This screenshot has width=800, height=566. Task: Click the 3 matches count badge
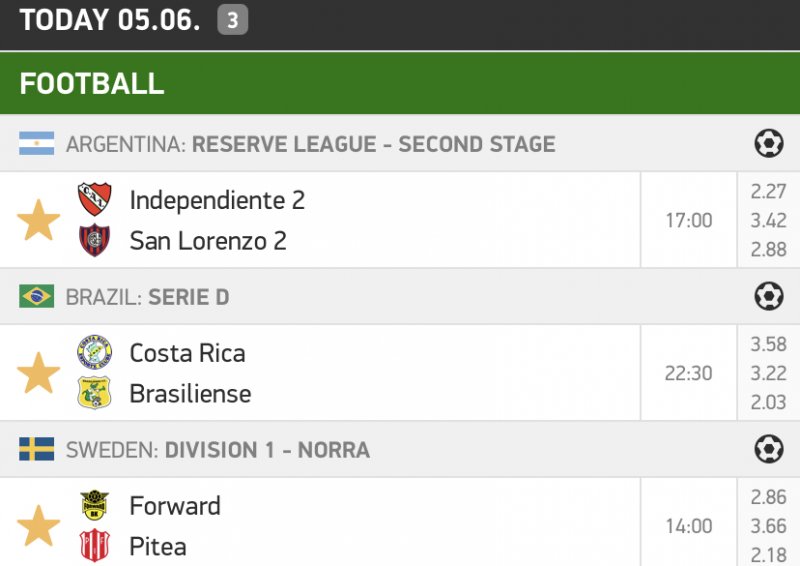tap(233, 21)
